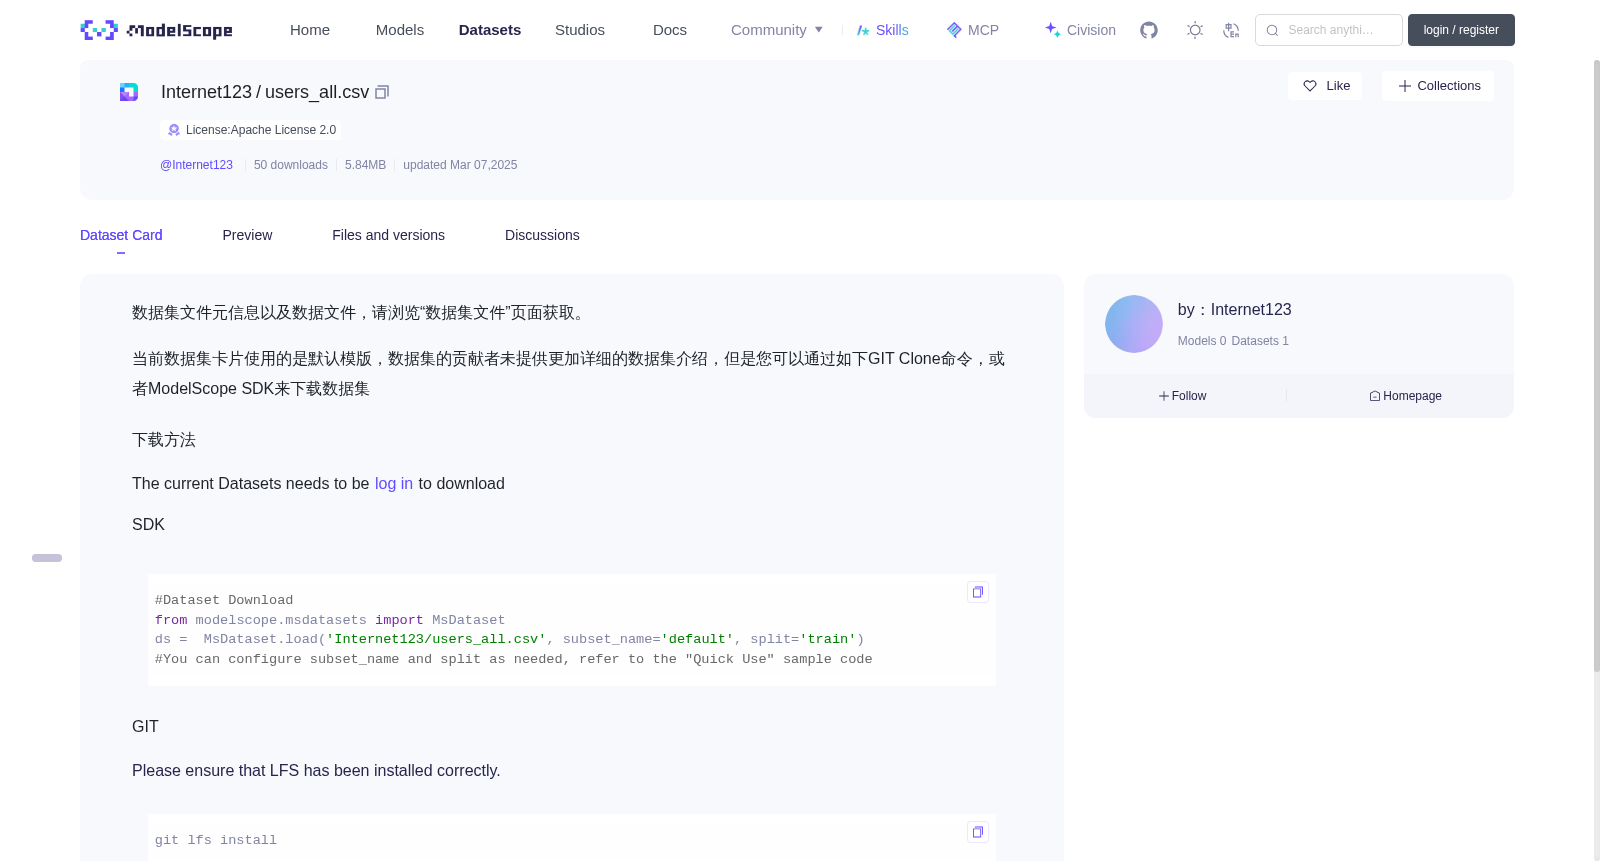Toggle the light/dark theme sun icon
1600x861 pixels.
click(x=1195, y=30)
